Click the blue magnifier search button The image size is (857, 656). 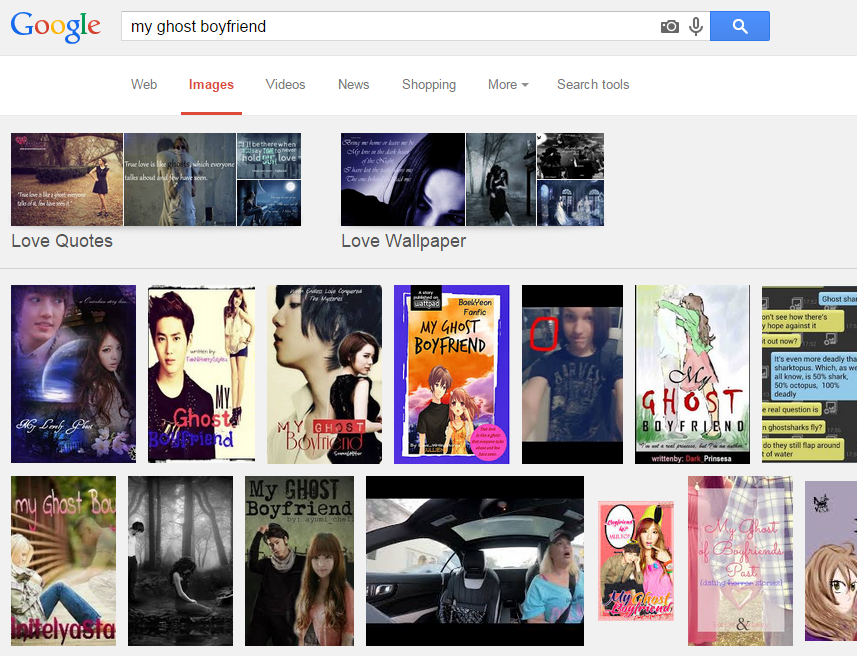pyautogui.click(x=740, y=26)
